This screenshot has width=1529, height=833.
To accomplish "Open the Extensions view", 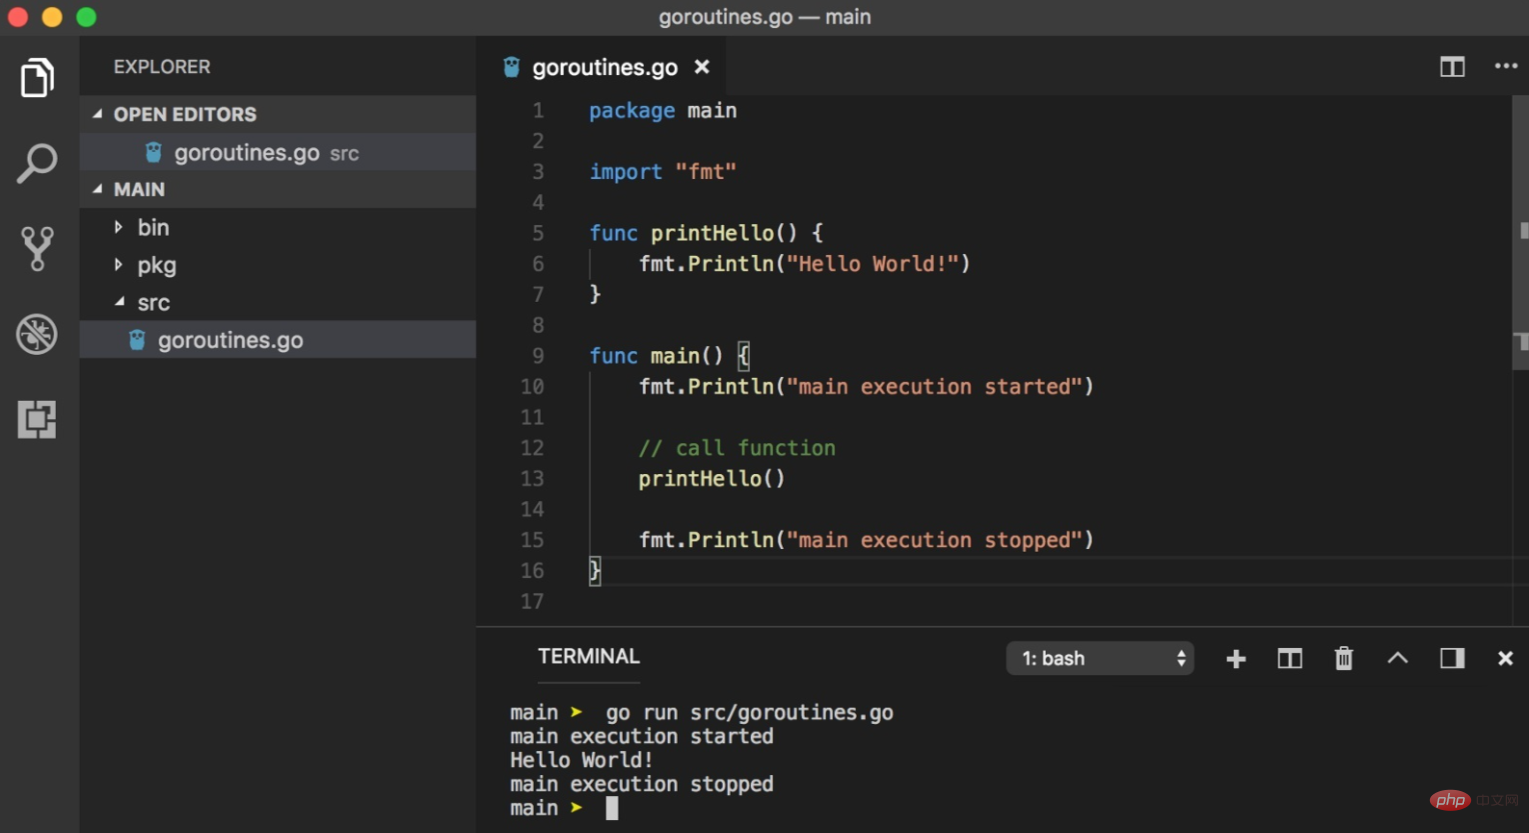I will point(37,419).
